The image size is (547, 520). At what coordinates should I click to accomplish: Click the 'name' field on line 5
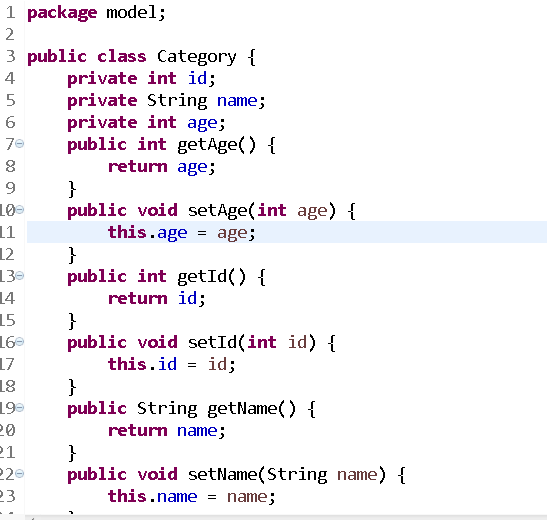(237, 100)
